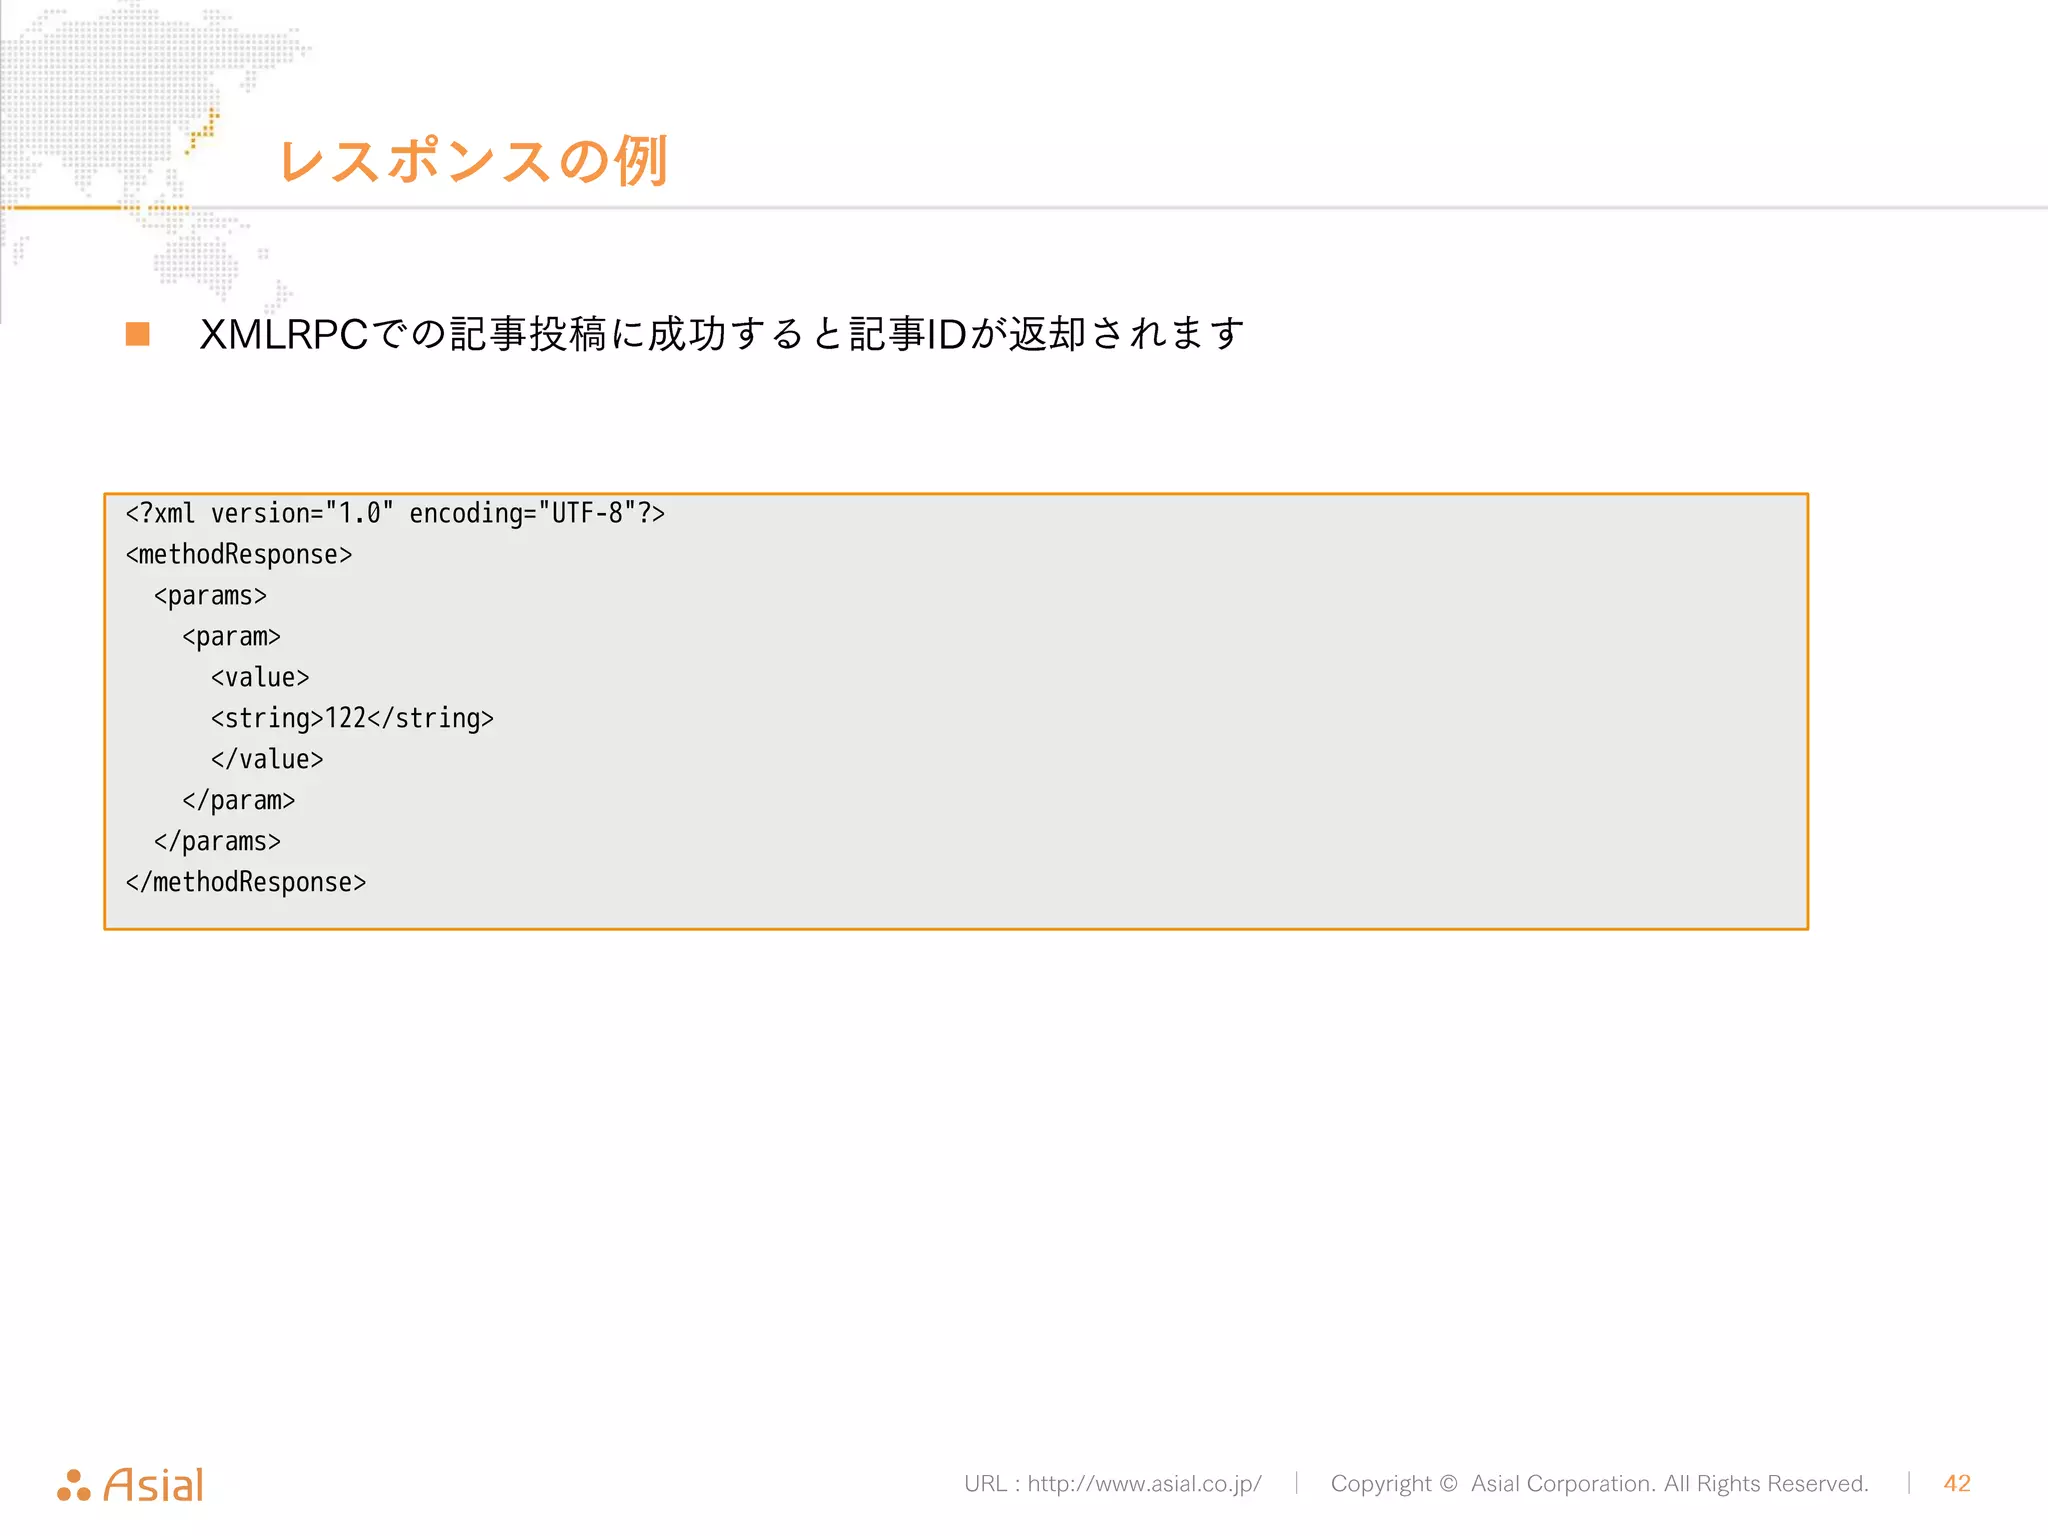Click the opening <param> line
Screen dimensions: 2048x1536
231,637
